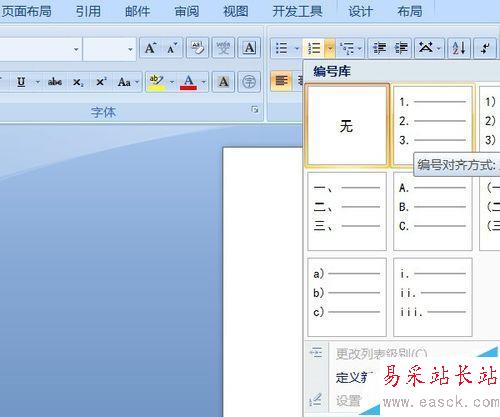Click the bullets list icon
The height and width of the screenshot is (417, 500).
point(282,49)
